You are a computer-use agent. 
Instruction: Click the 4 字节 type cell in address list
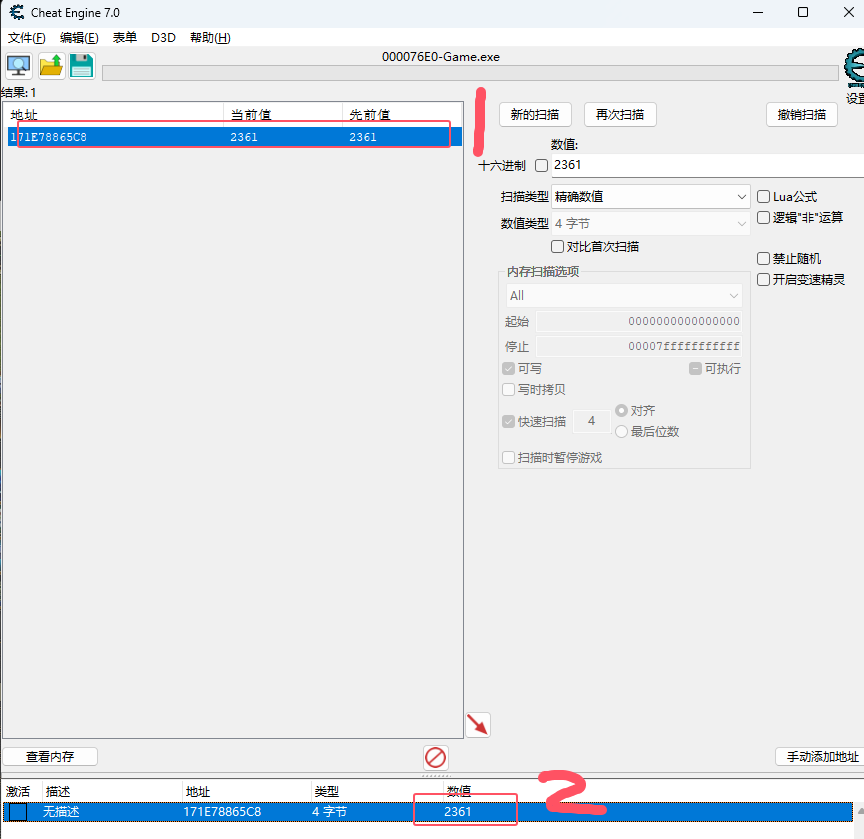(x=329, y=812)
